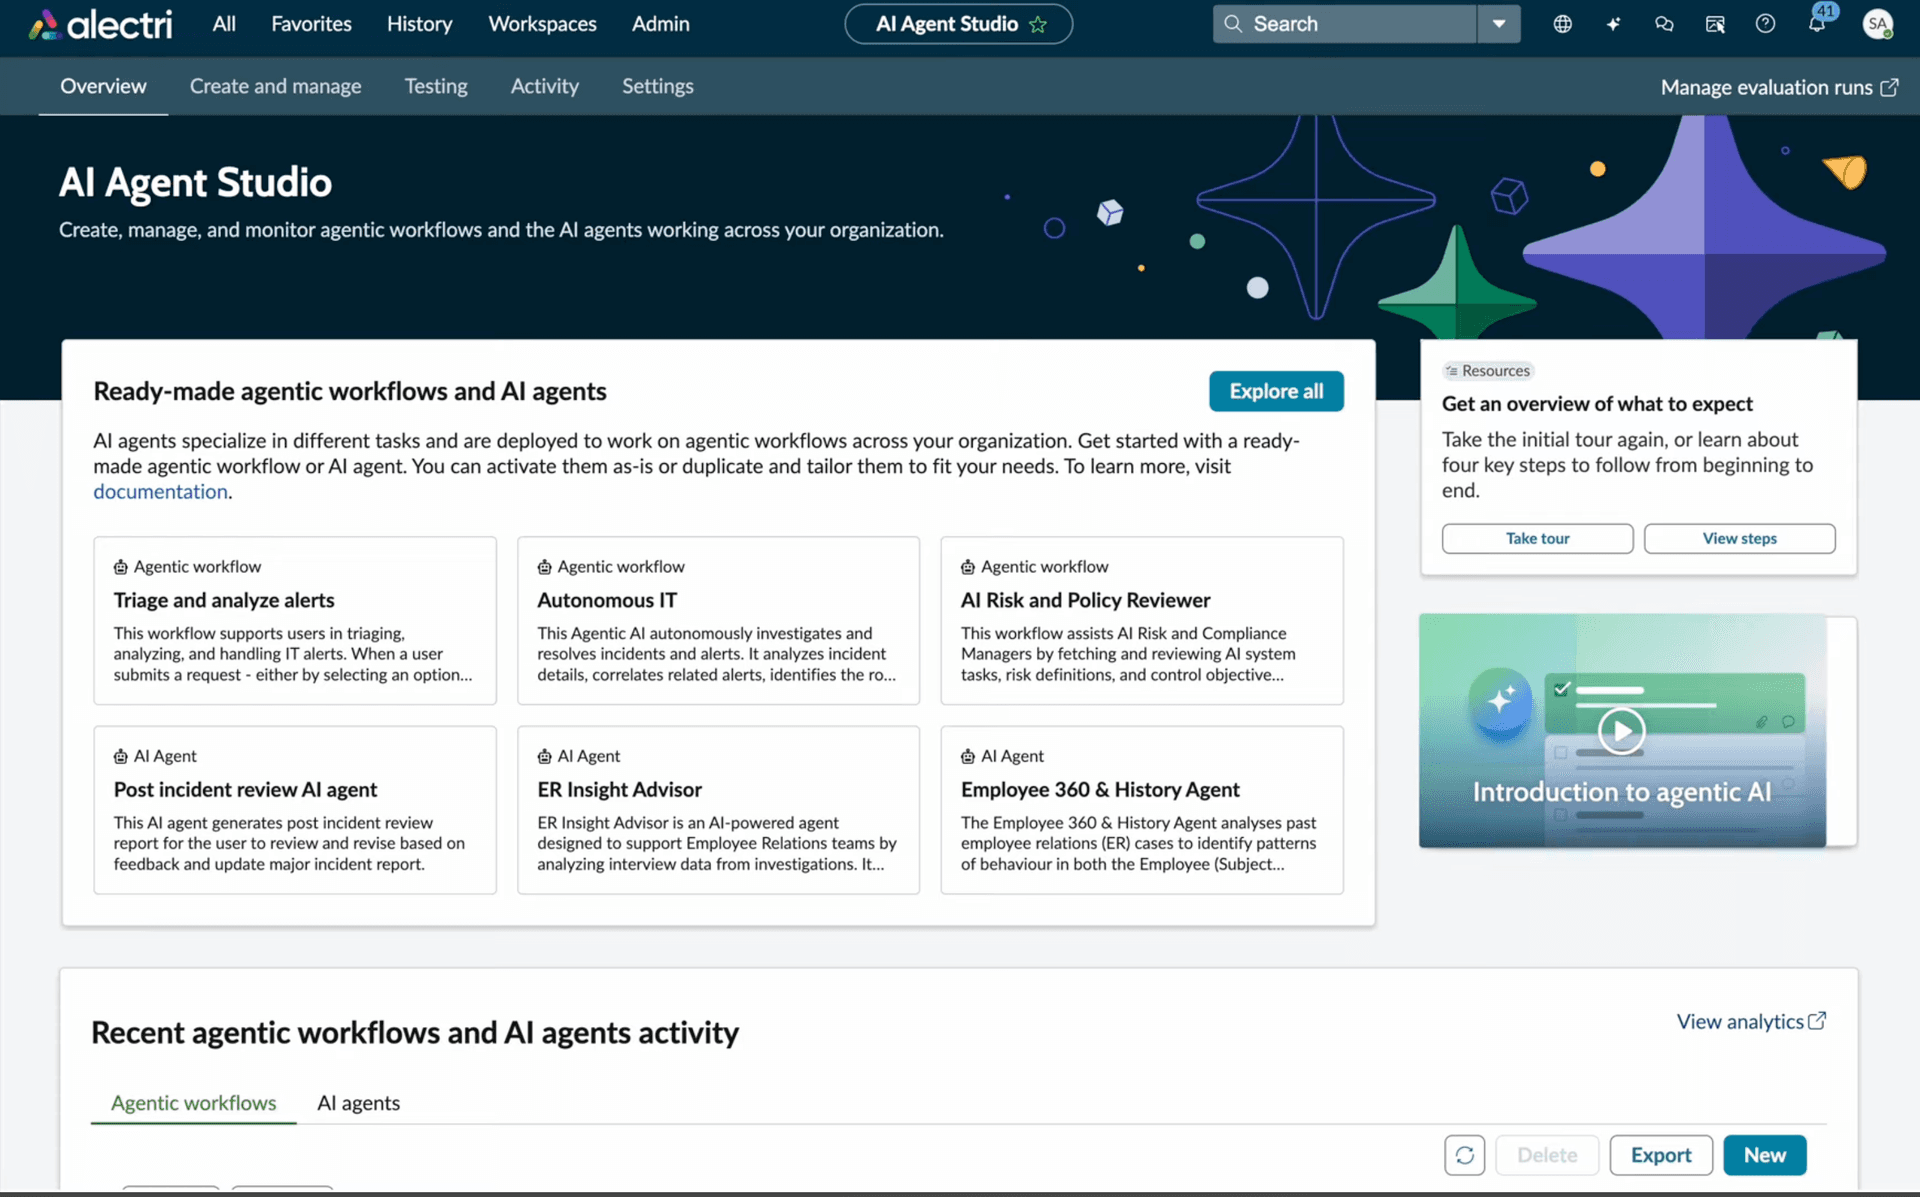Open the Admin menu
This screenshot has height=1197, width=1920.
660,23
